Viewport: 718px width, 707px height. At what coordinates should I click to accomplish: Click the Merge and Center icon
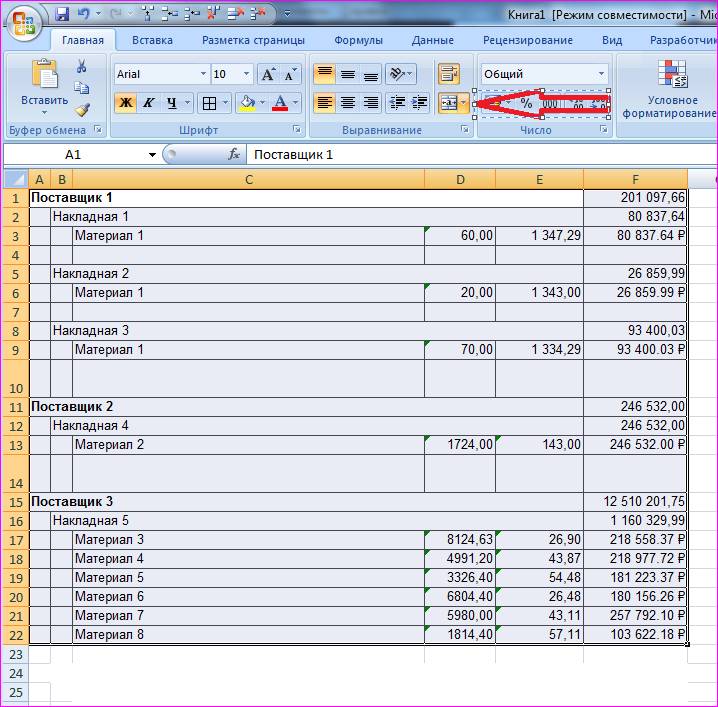coord(449,103)
